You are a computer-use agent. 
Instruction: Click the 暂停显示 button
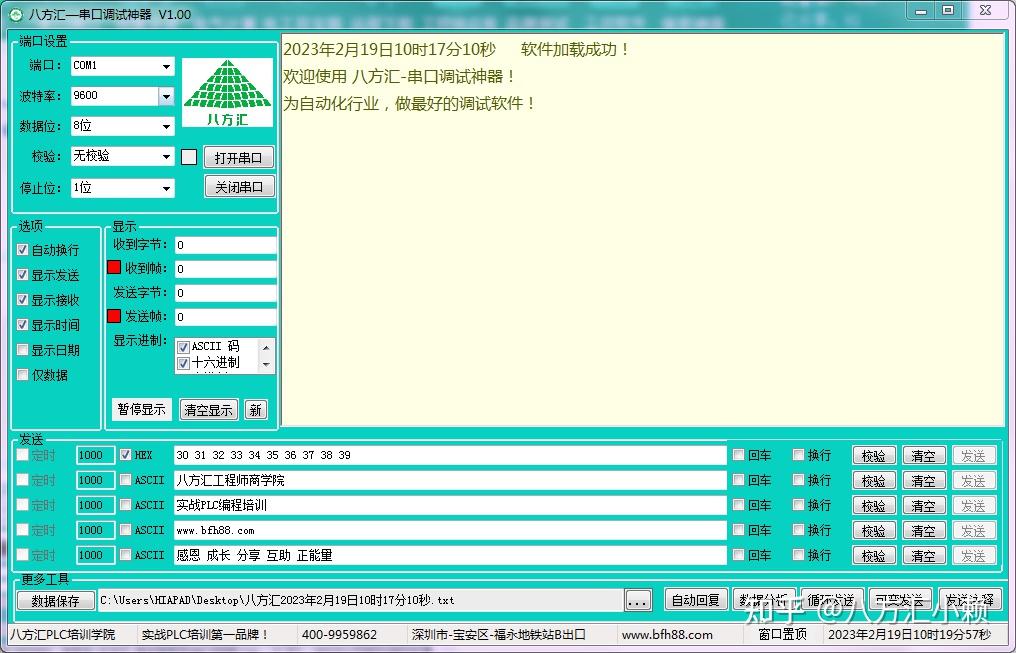tap(141, 409)
